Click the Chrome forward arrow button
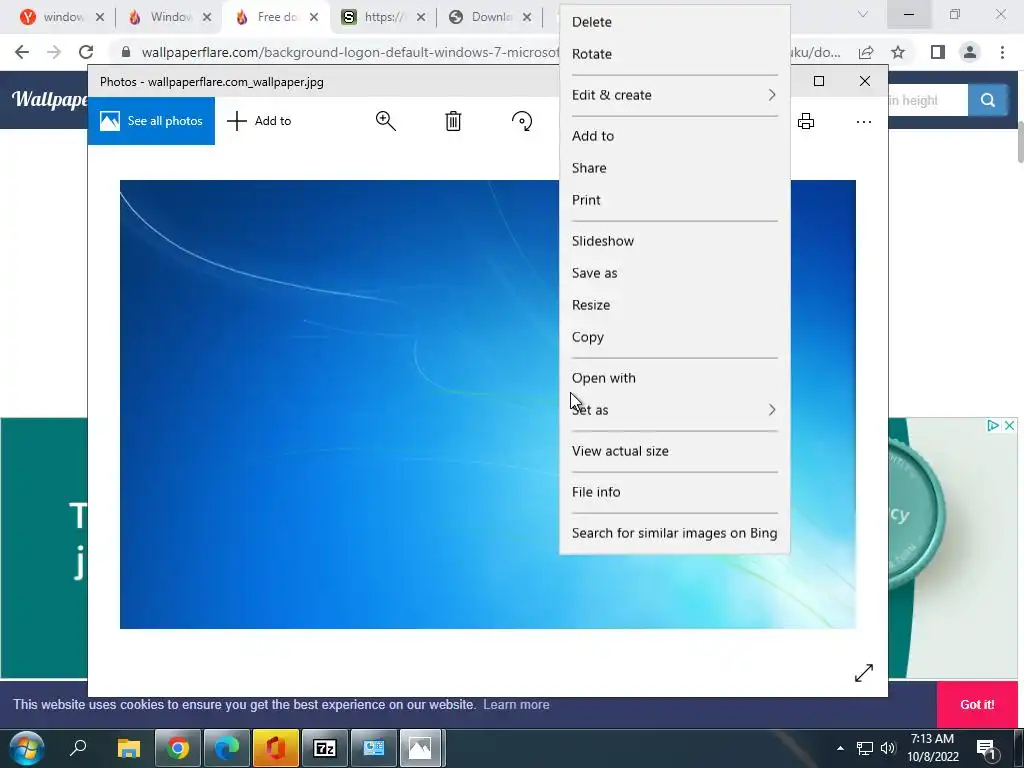 click(54, 52)
